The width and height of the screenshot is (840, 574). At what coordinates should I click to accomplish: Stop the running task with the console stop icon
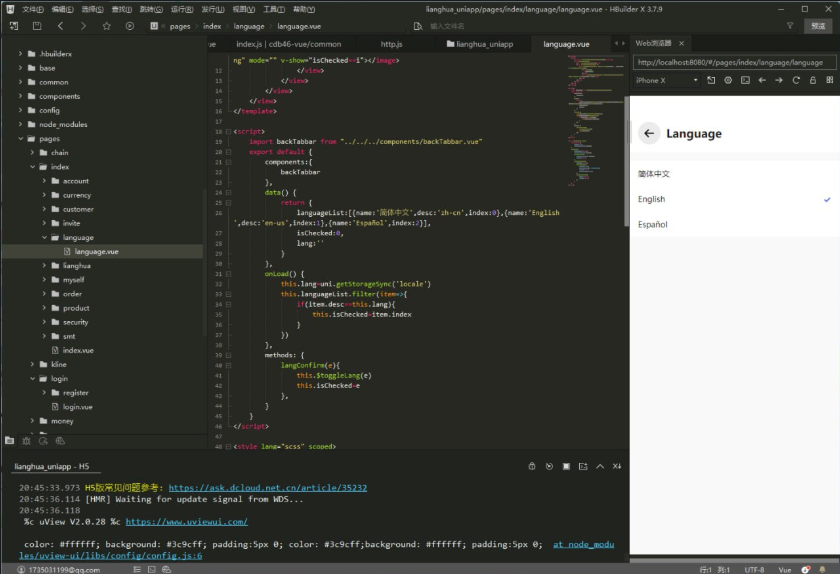(x=566, y=466)
